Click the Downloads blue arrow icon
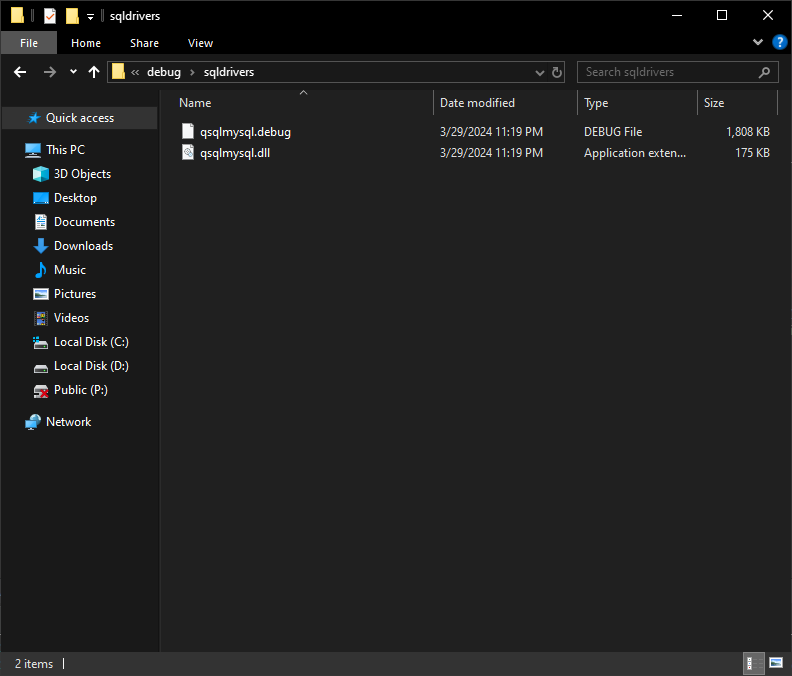This screenshot has height=676, width=792. 40,246
